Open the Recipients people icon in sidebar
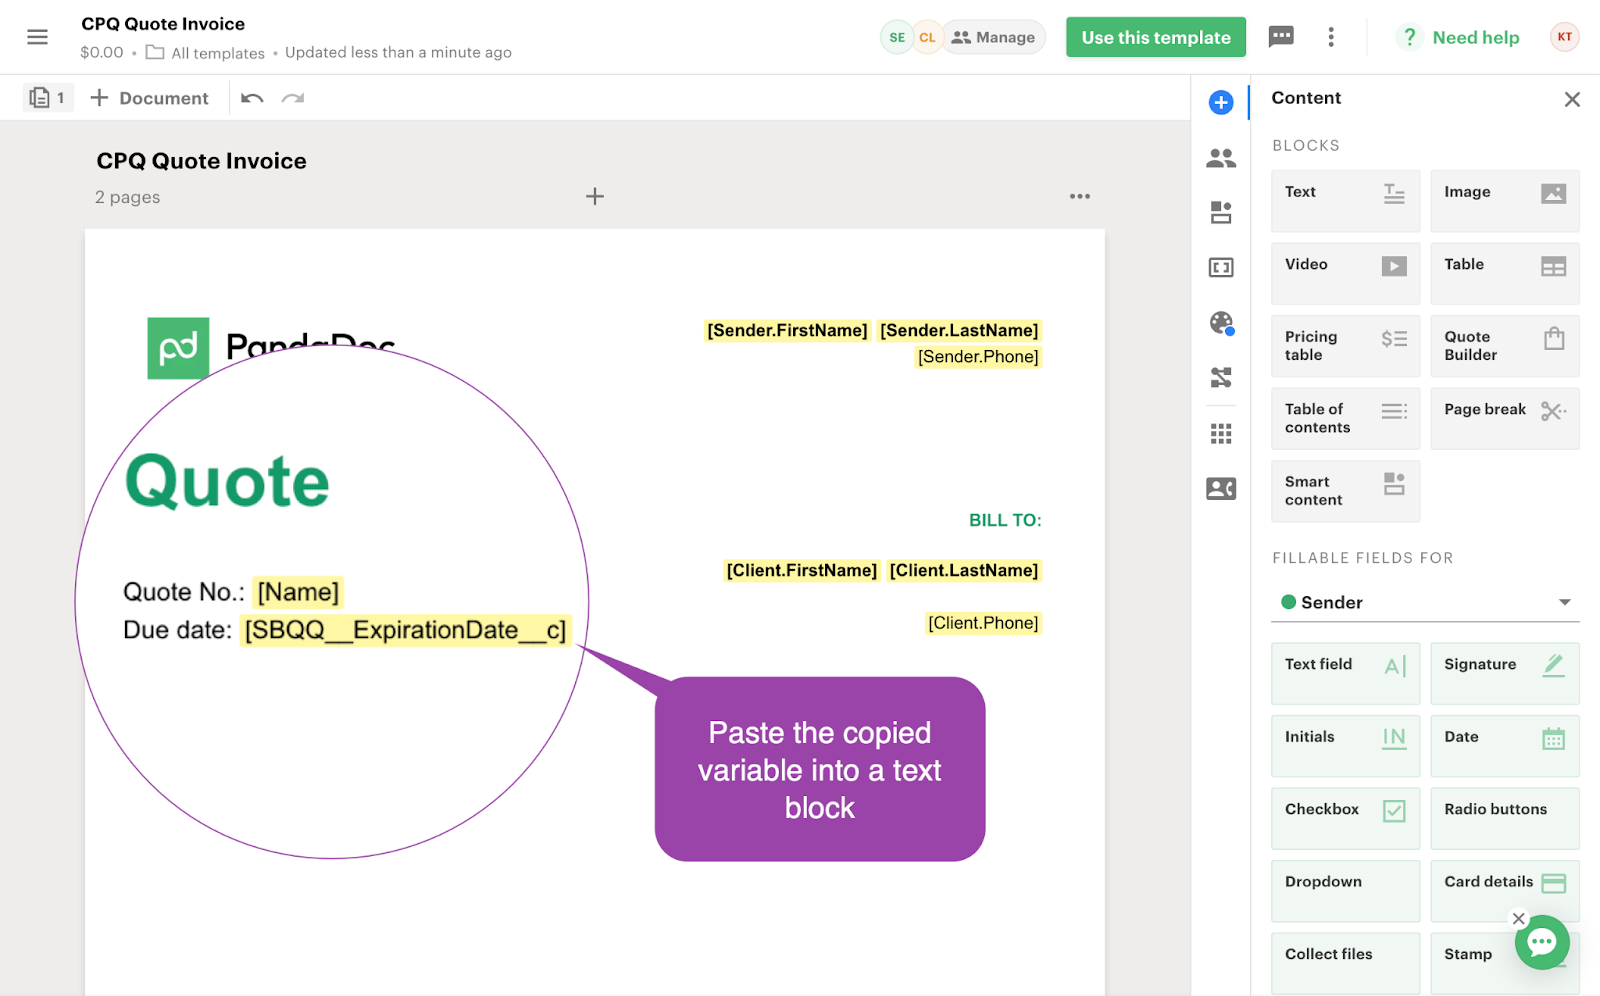 [x=1221, y=158]
